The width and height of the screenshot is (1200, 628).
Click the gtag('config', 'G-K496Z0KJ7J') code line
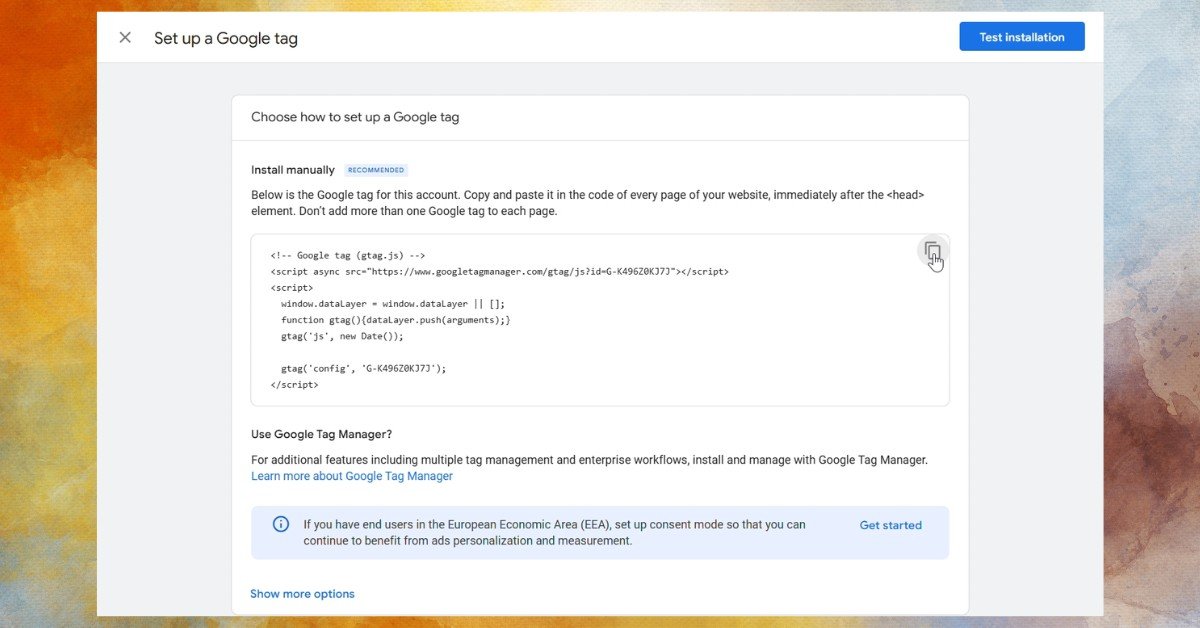point(363,368)
